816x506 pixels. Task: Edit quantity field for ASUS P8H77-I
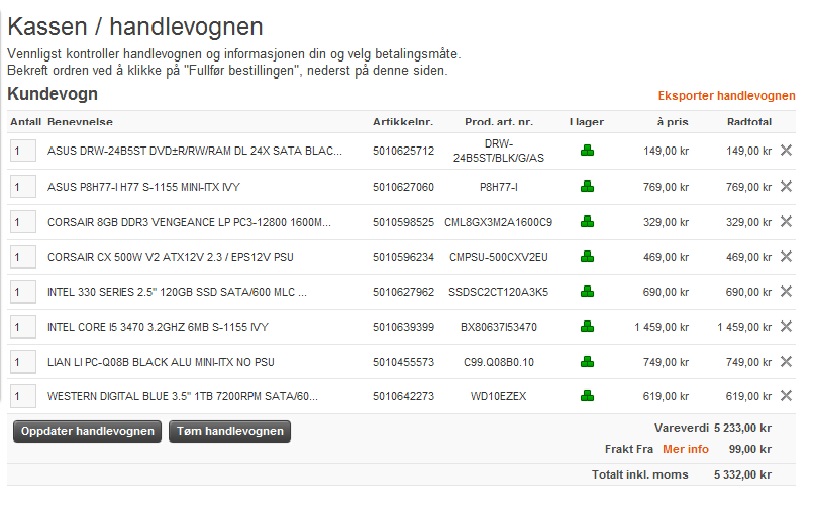point(23,187)
